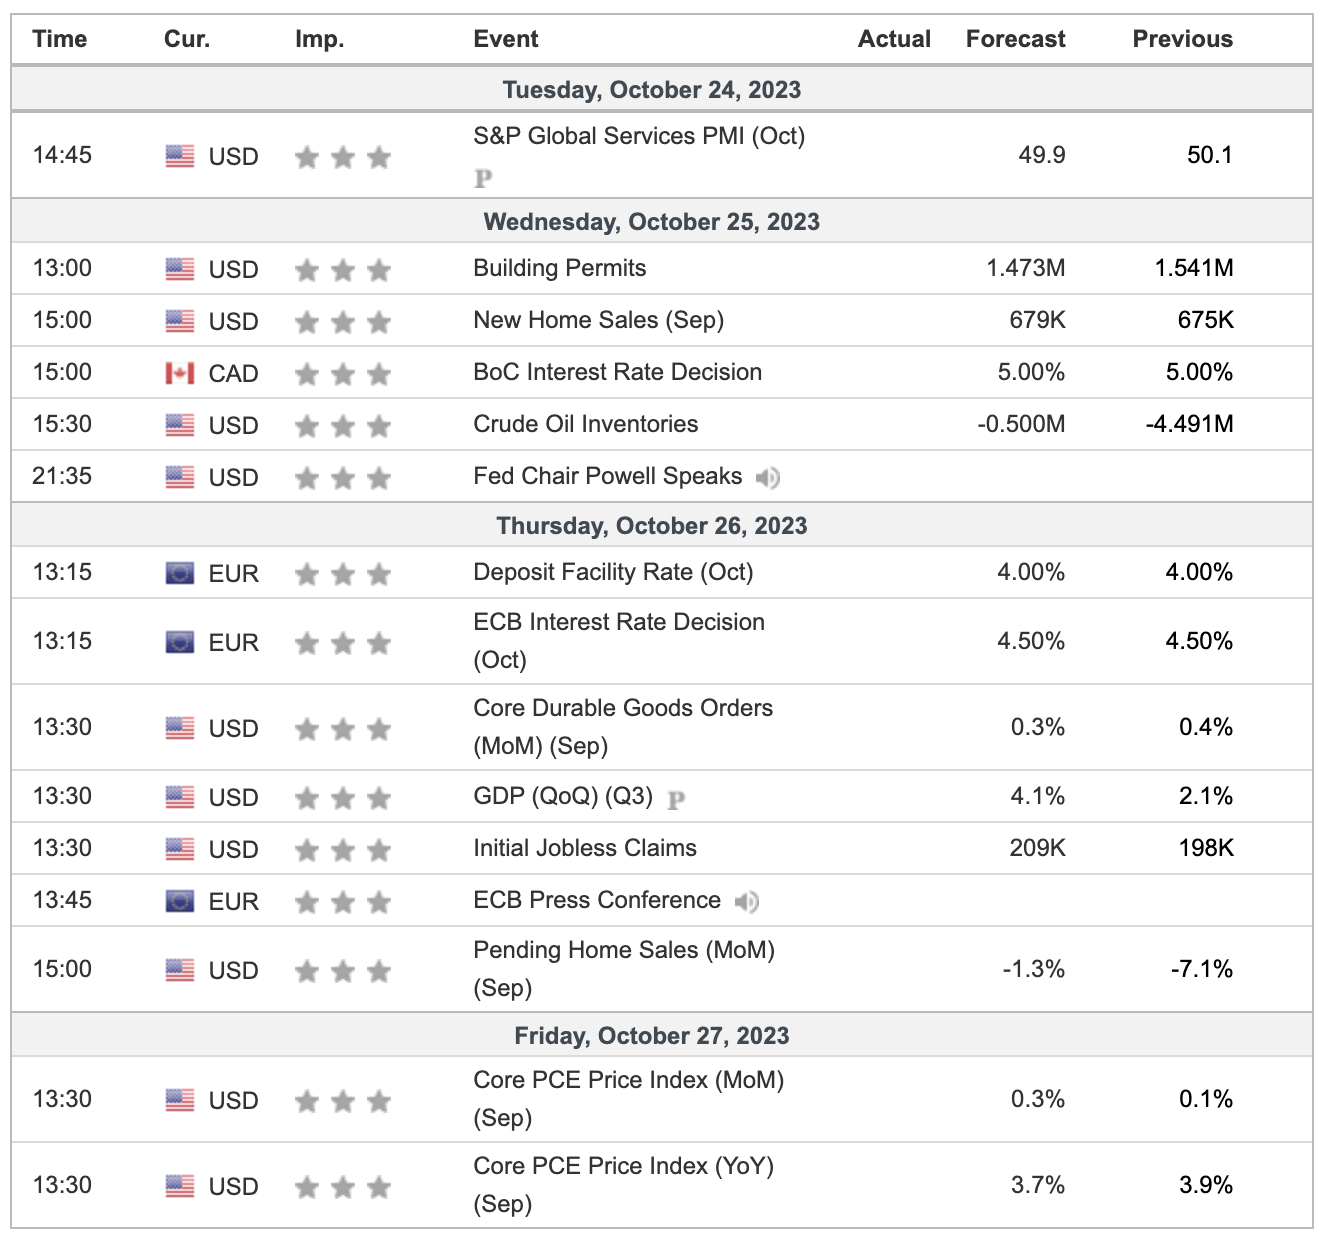The height and width of the screenshot is (1238, 1328).
Task: Open the Initial Jobless Claims event
Action: pyautogui.click(x=585, y=848)
